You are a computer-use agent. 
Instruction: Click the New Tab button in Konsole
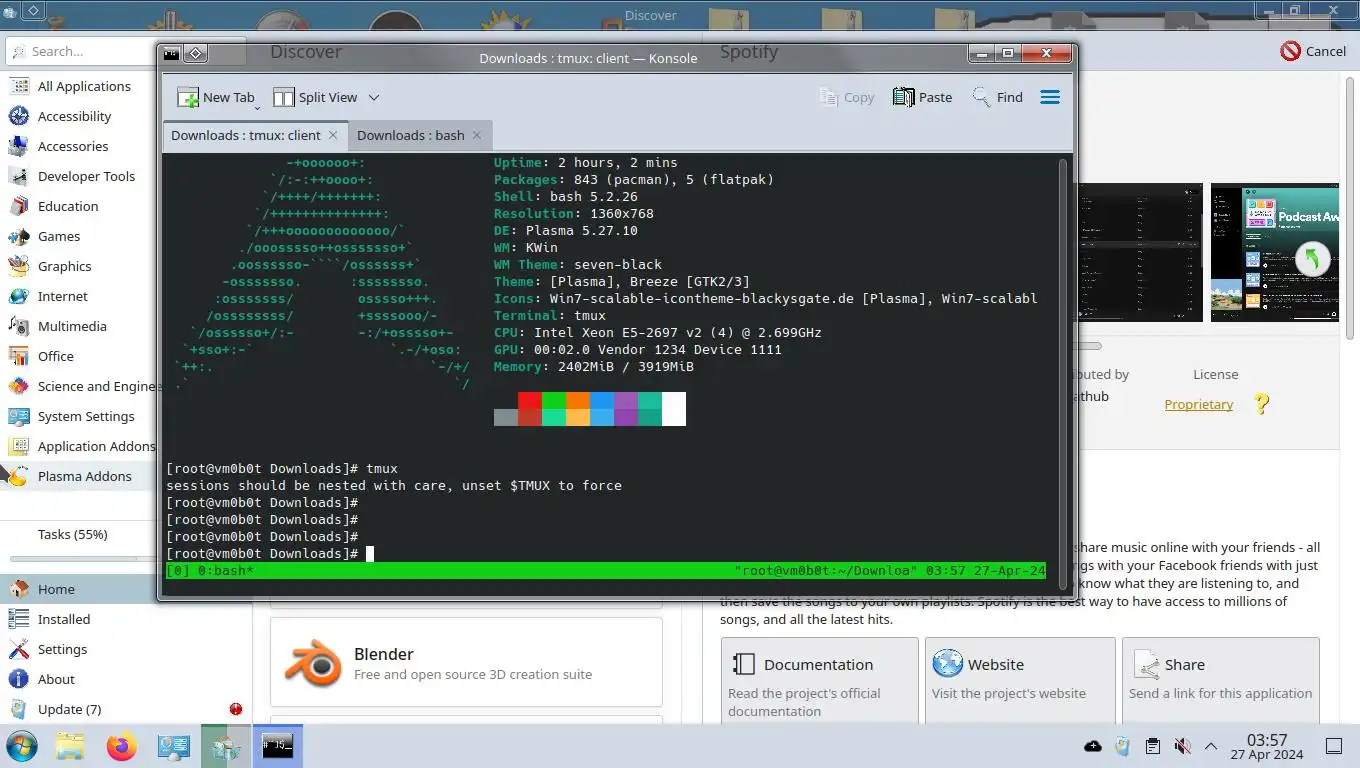pyautogui.click(x=215, y=97)
